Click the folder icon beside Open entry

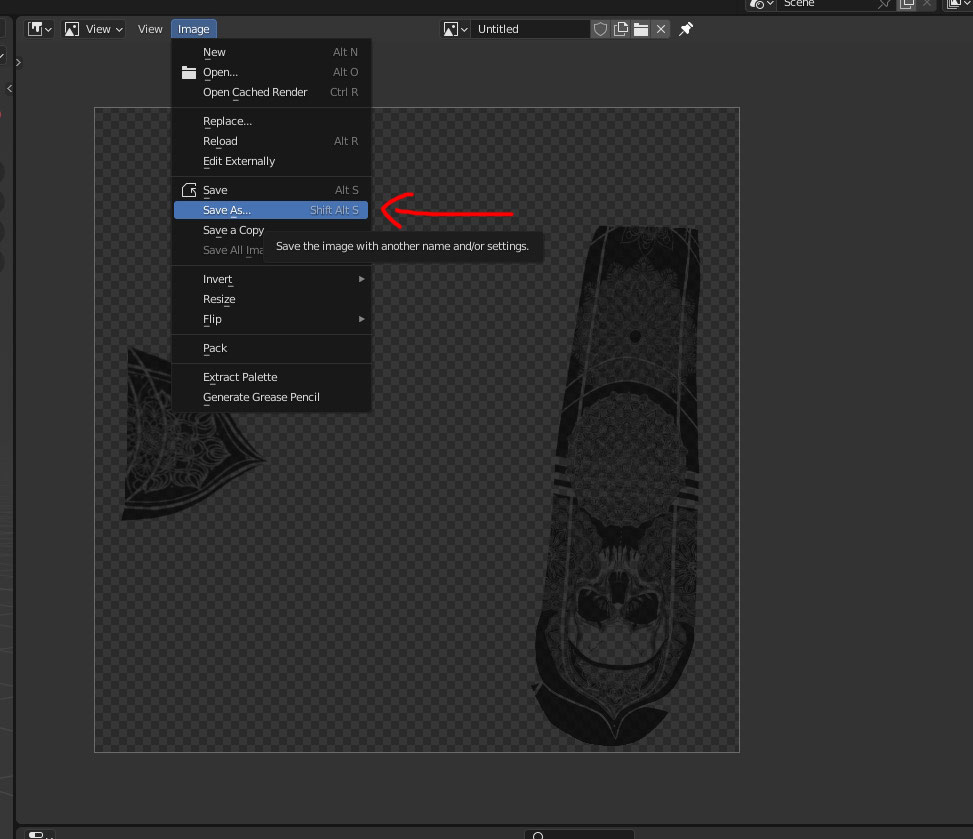[x=189, y=72]
